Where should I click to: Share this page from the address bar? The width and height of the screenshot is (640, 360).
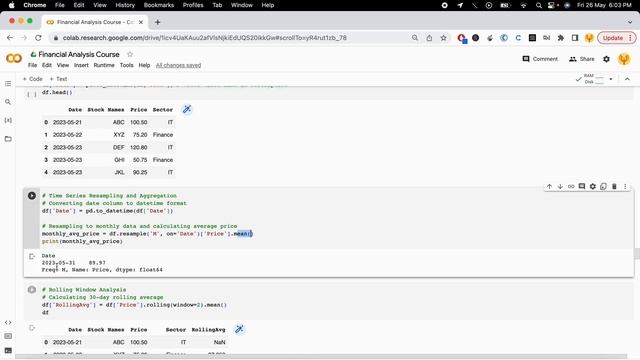429,38
